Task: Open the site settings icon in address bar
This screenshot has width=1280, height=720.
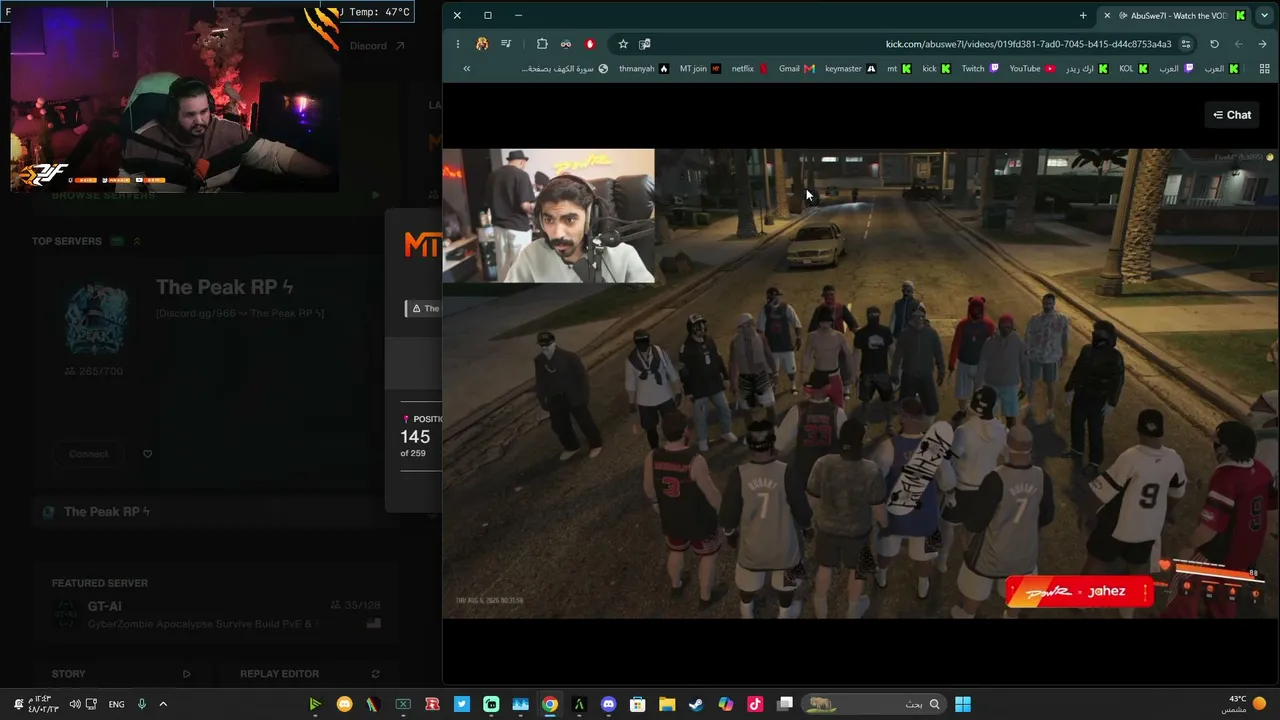Action: 1186,44
